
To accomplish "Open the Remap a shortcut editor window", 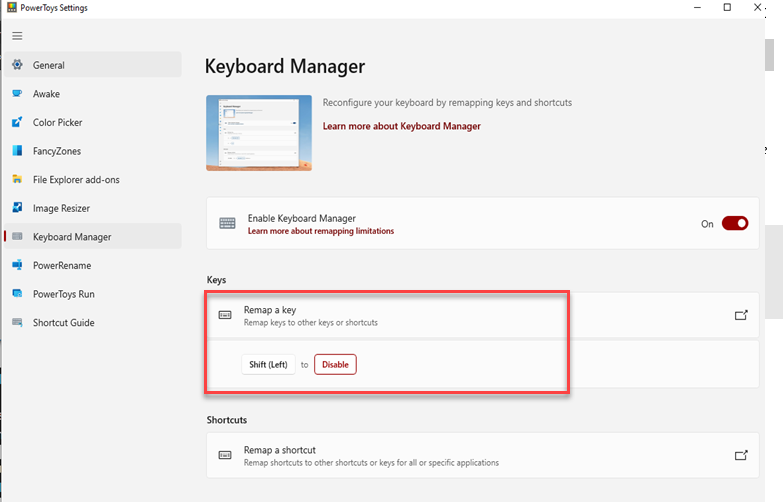I will 741,455.
